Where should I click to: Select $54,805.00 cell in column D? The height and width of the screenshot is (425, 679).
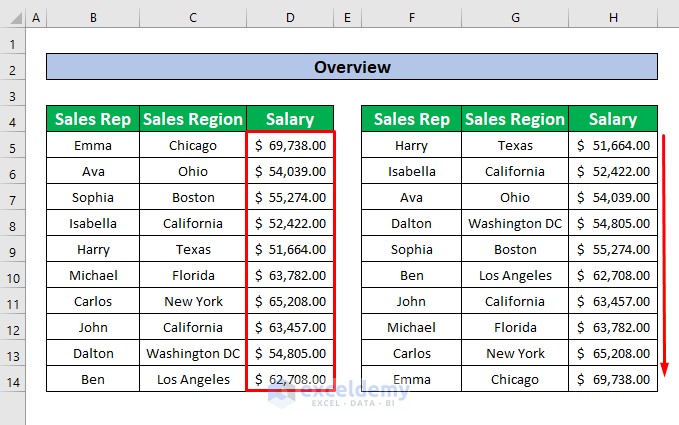pyautogui.click(x=290, y=353)
